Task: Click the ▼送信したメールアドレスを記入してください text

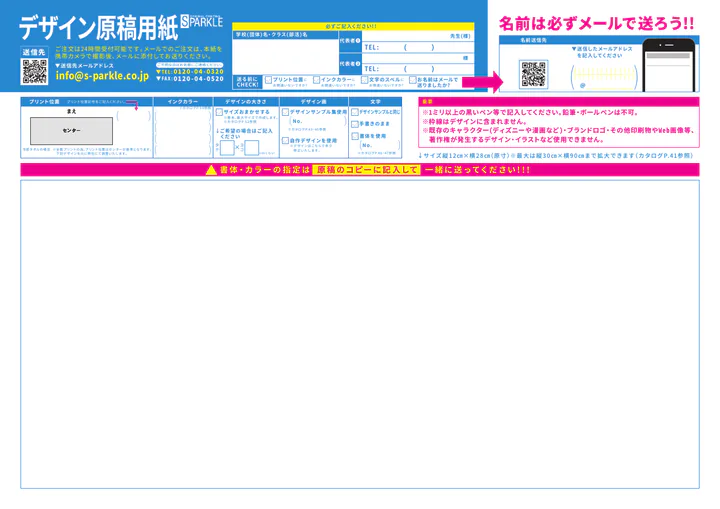Action: (x=602, y=52)
